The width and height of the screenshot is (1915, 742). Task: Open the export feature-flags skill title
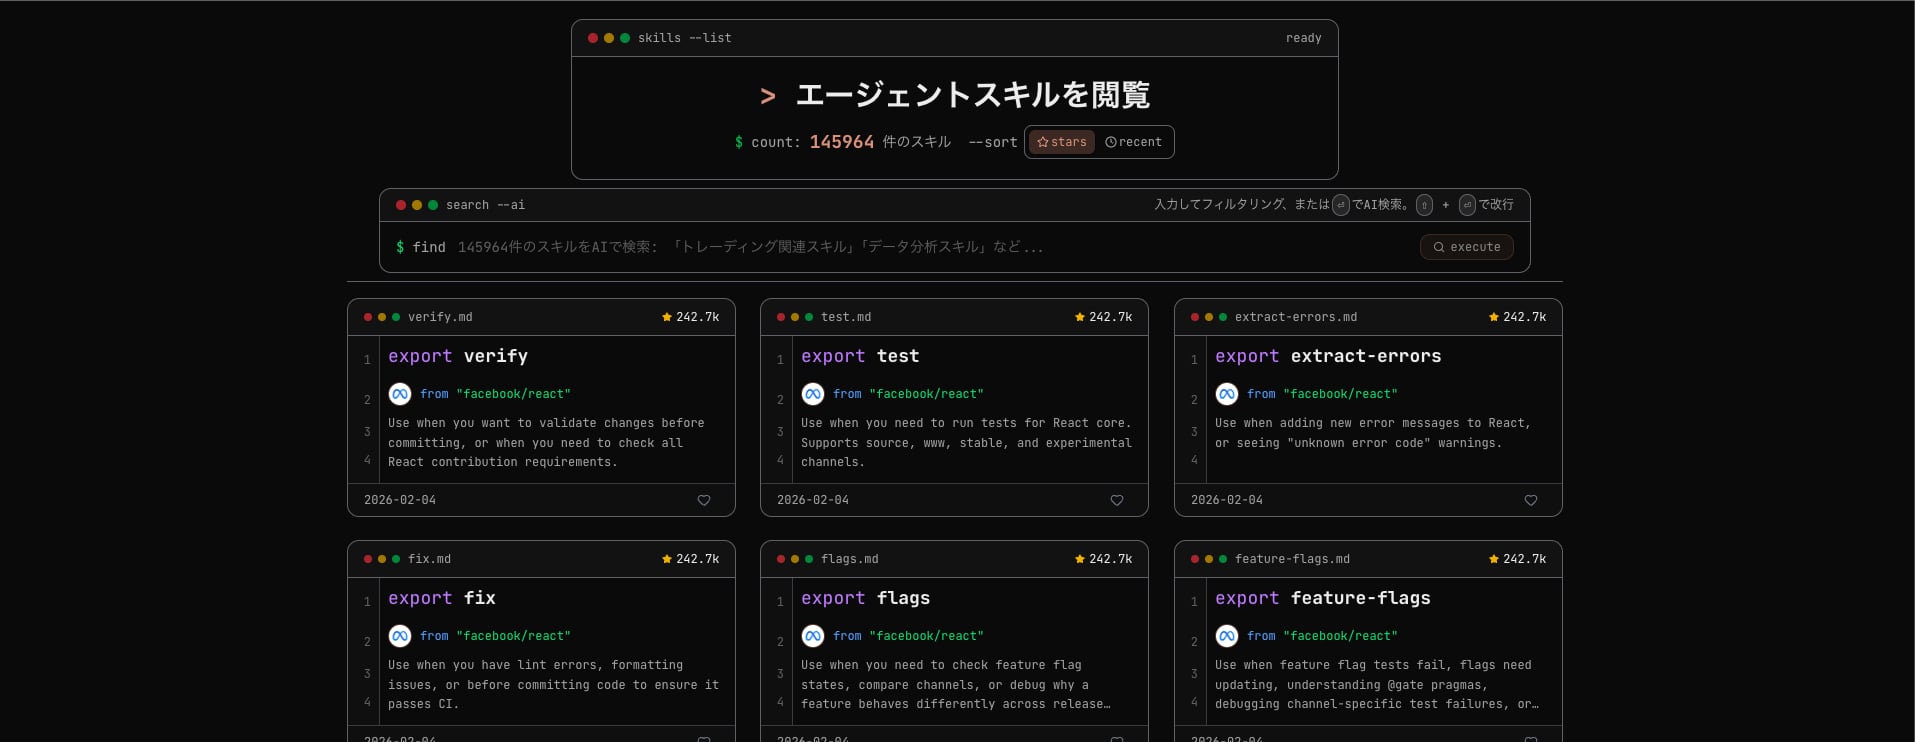(1322, 598)
